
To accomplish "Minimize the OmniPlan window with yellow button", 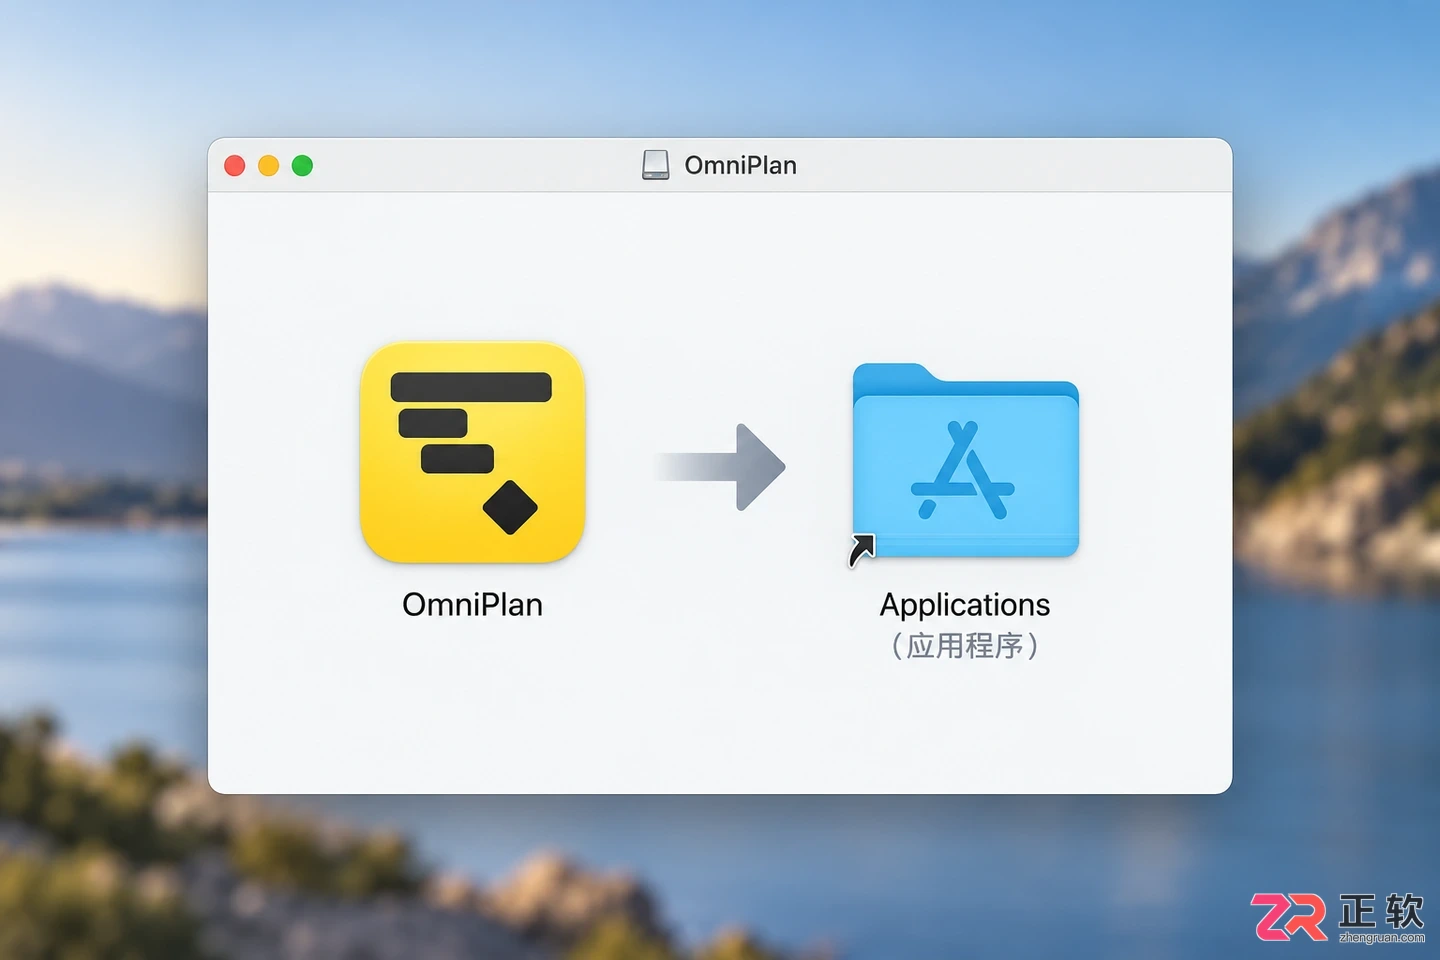I will (x=269, y=166).
